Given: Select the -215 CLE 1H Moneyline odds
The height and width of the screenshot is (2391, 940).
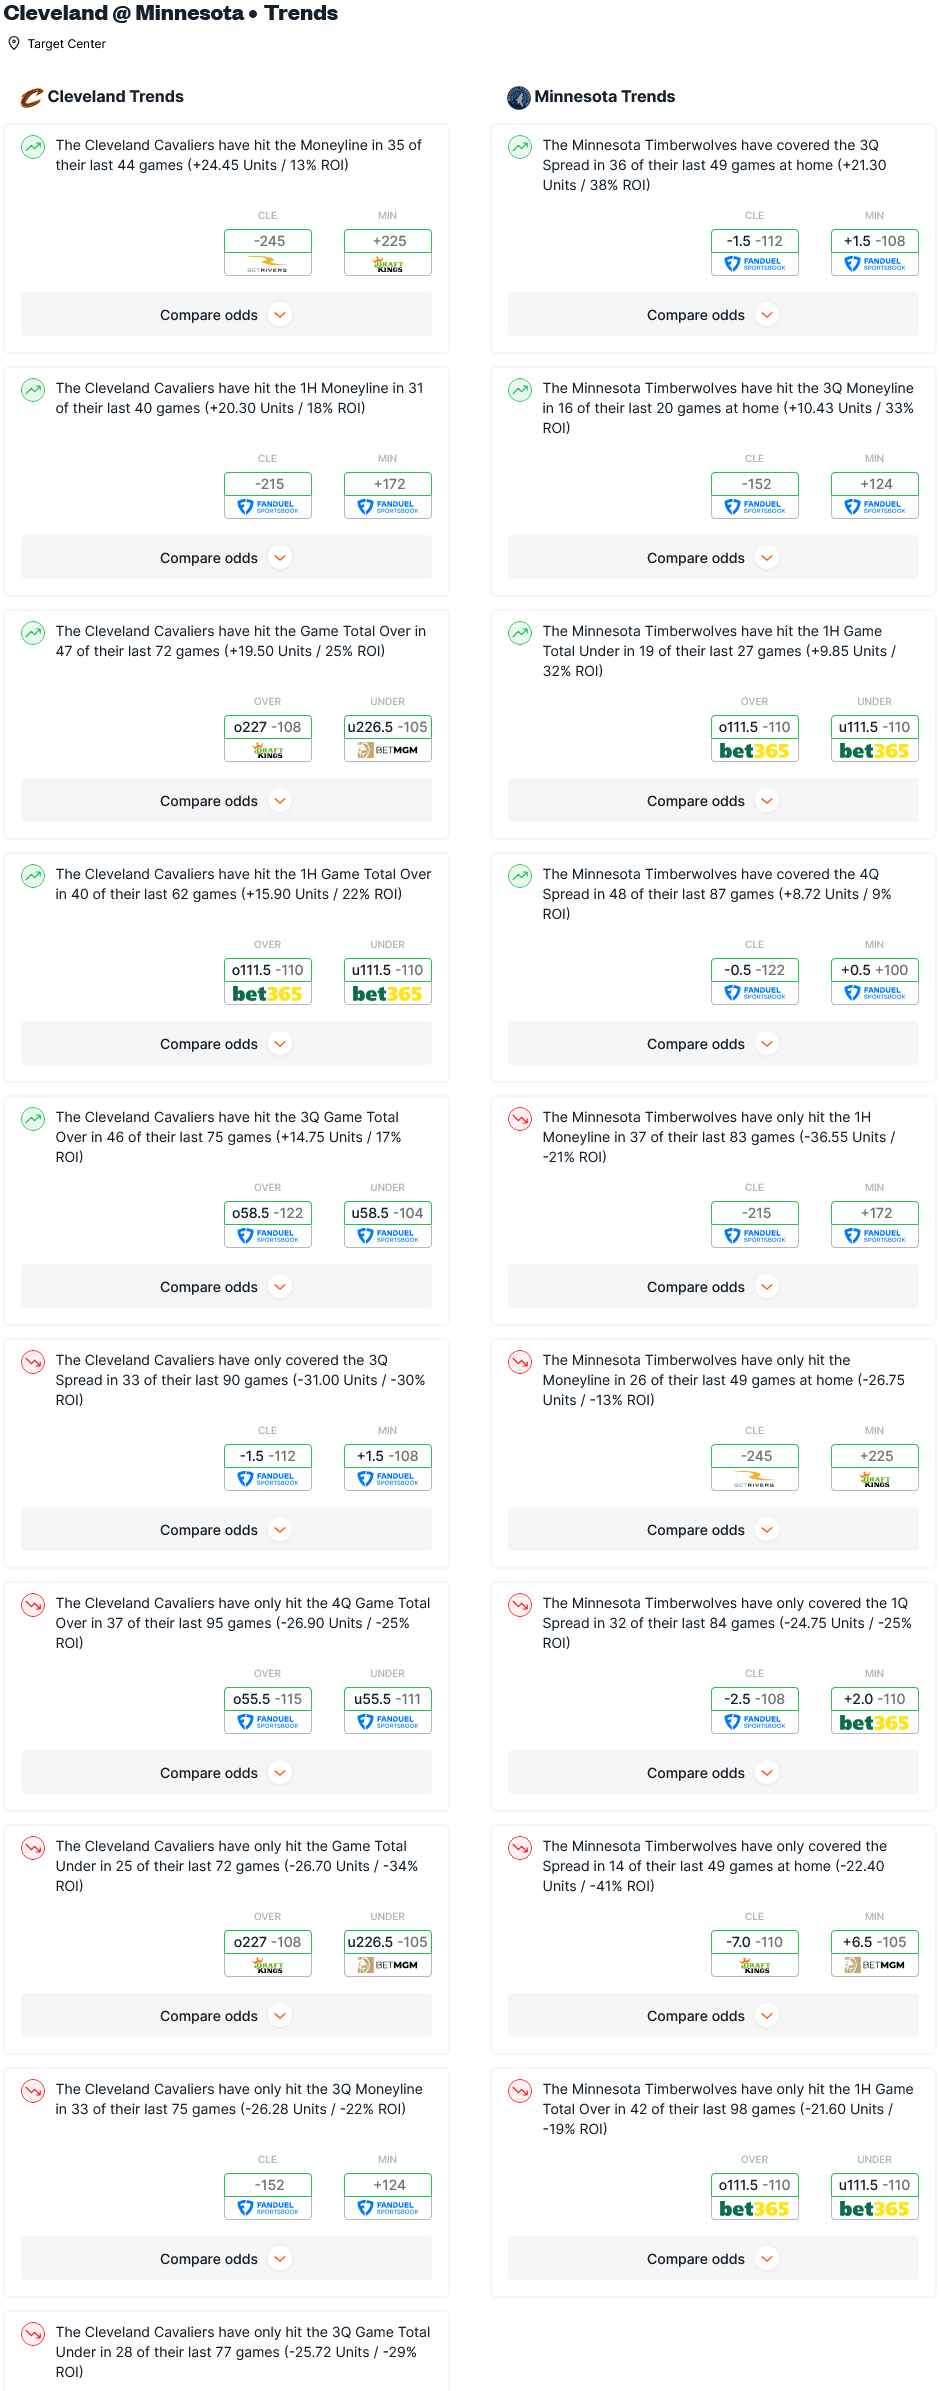Looking at the screenshot, I should [x=268, y=484].
